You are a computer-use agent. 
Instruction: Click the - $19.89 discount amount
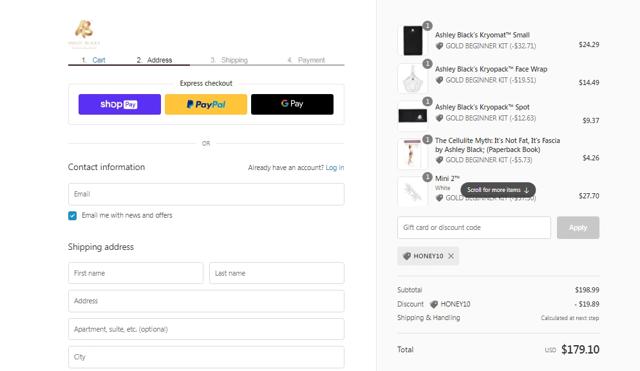coord(587,304)
